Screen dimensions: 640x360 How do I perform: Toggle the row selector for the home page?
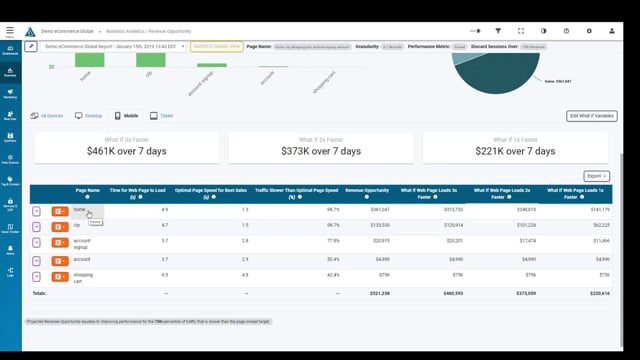(36, 211)
